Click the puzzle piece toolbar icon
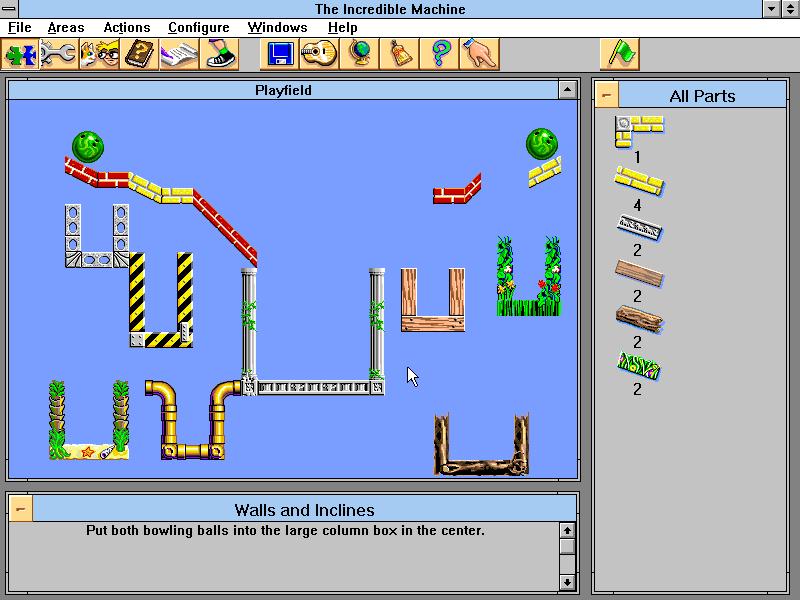Viewport: 800px width, 600px height. pos(20,54)
